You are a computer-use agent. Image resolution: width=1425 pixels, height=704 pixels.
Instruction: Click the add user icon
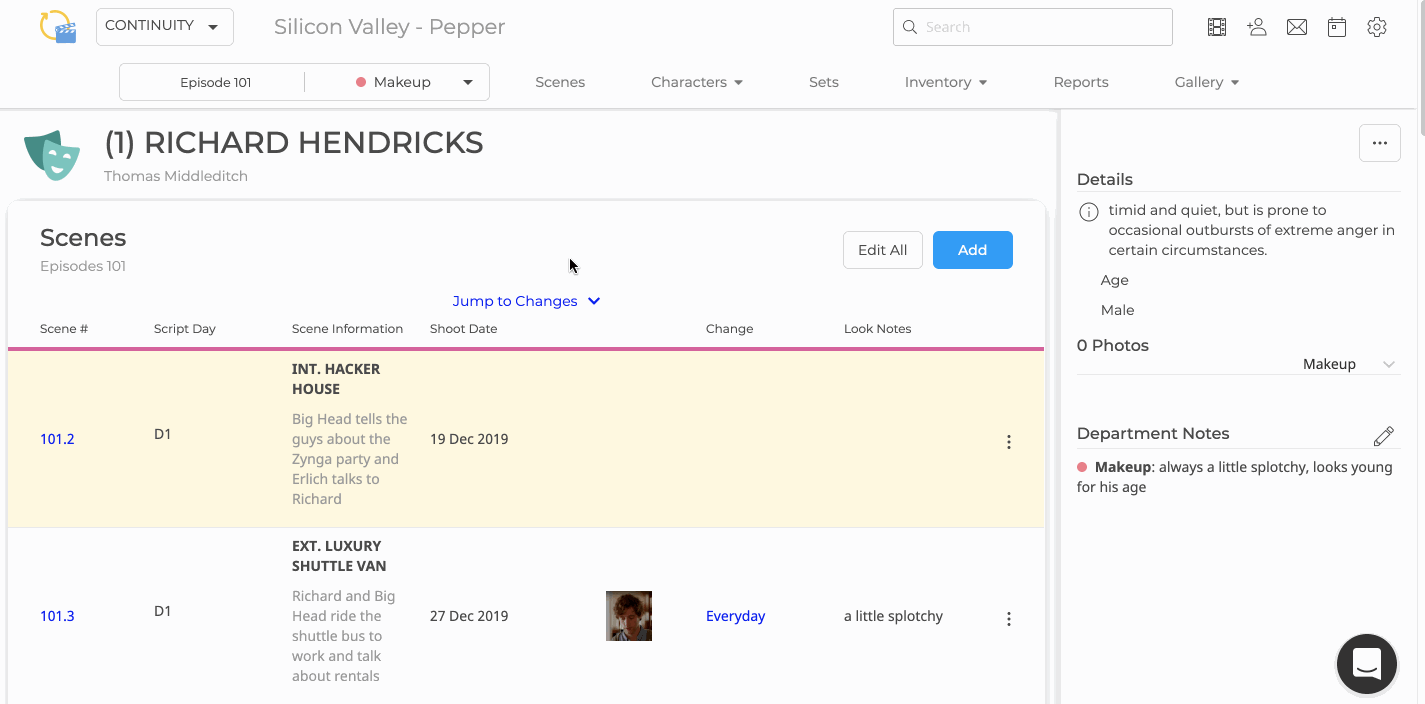coord(1257,27)
